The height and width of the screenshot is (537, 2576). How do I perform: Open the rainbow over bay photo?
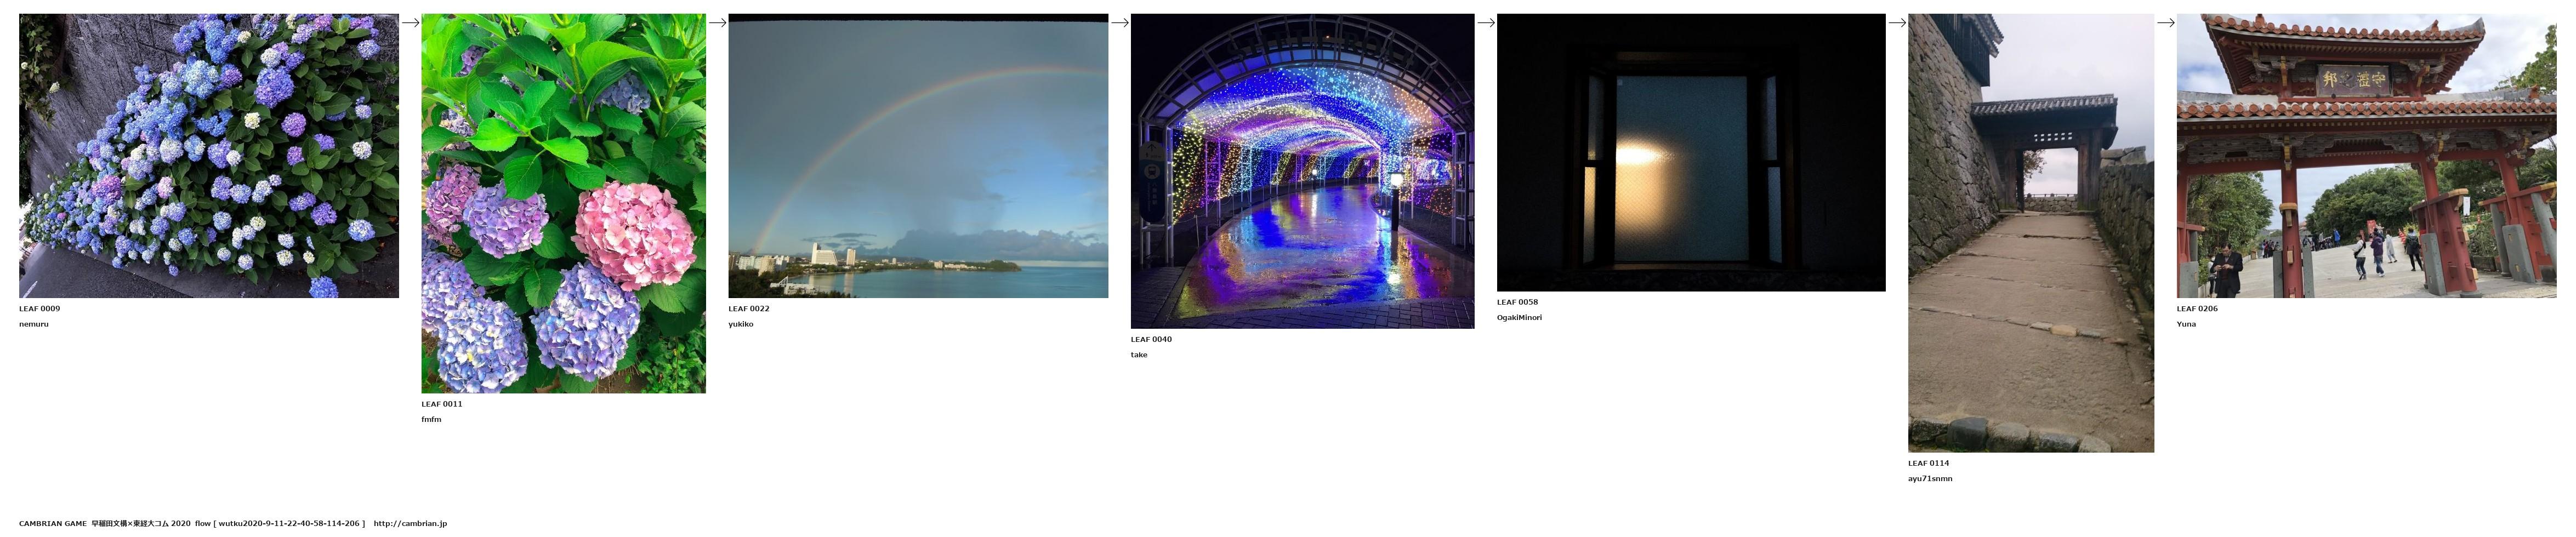tap(917, 155)
